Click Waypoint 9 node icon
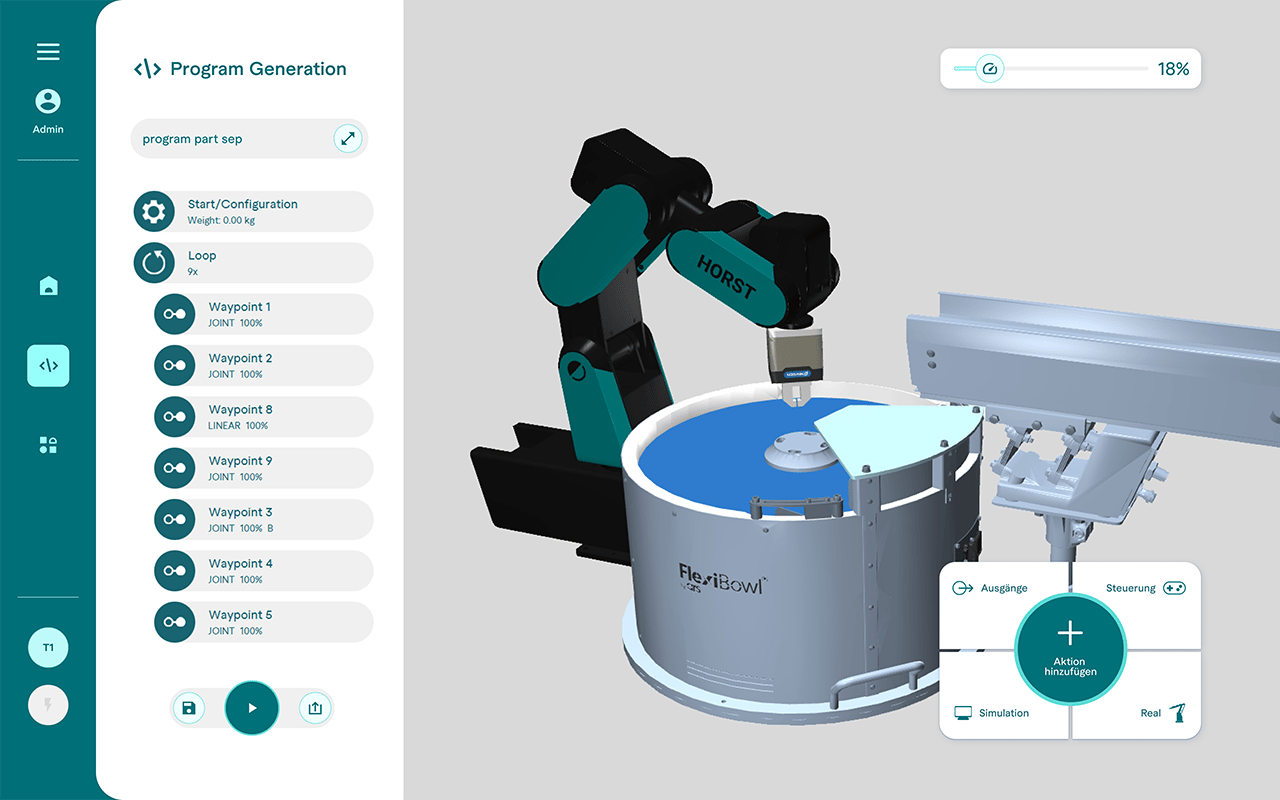 tap(175, 468)
